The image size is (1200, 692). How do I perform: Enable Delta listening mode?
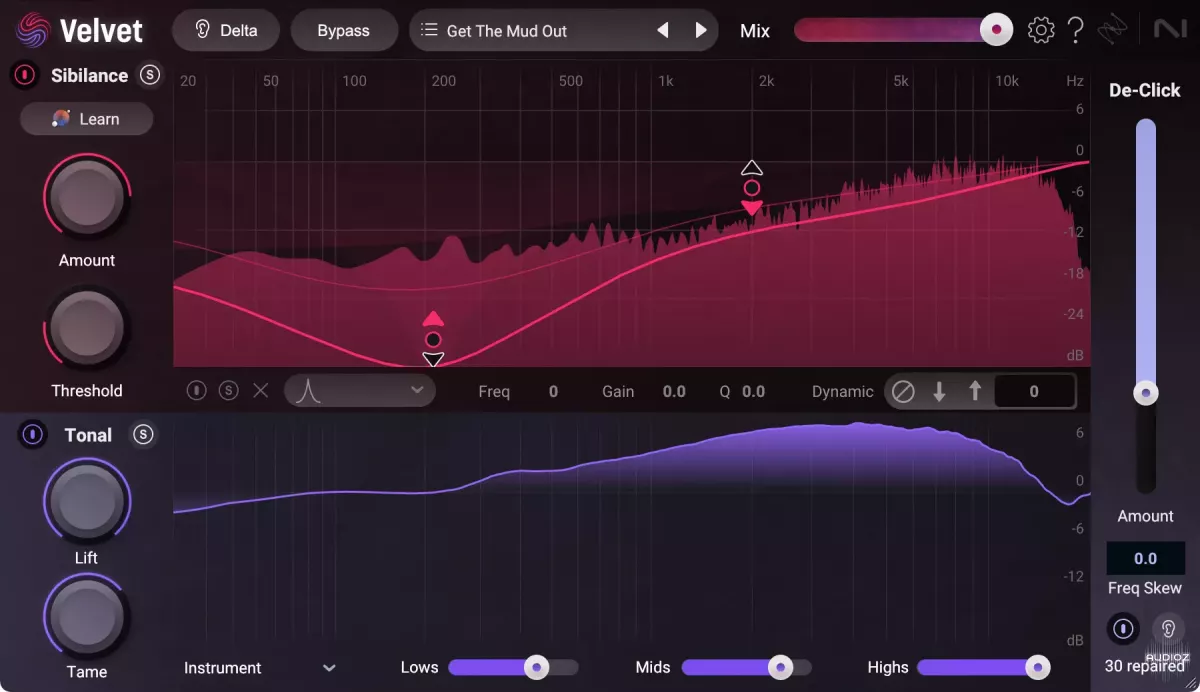[x=226, y=30]
